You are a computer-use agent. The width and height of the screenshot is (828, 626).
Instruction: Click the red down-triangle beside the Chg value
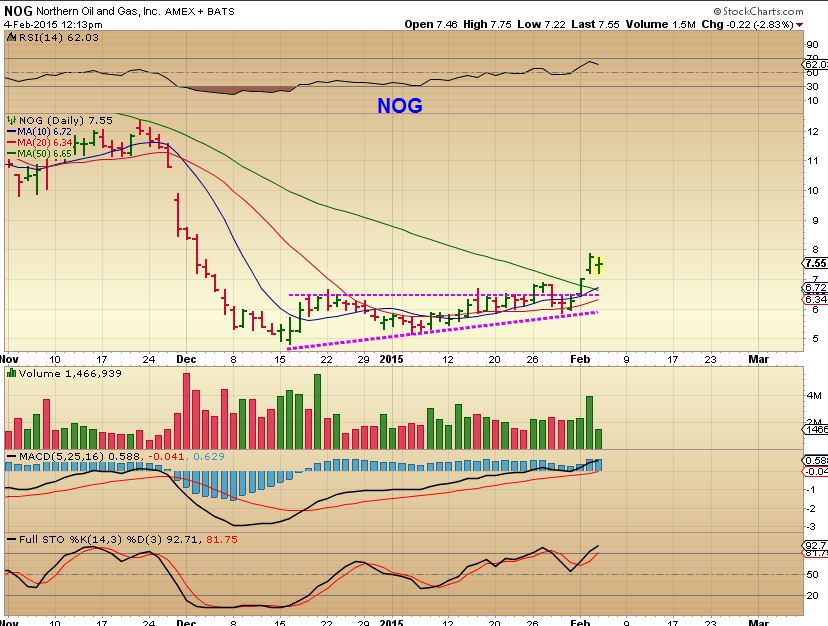tap(799, 25)
